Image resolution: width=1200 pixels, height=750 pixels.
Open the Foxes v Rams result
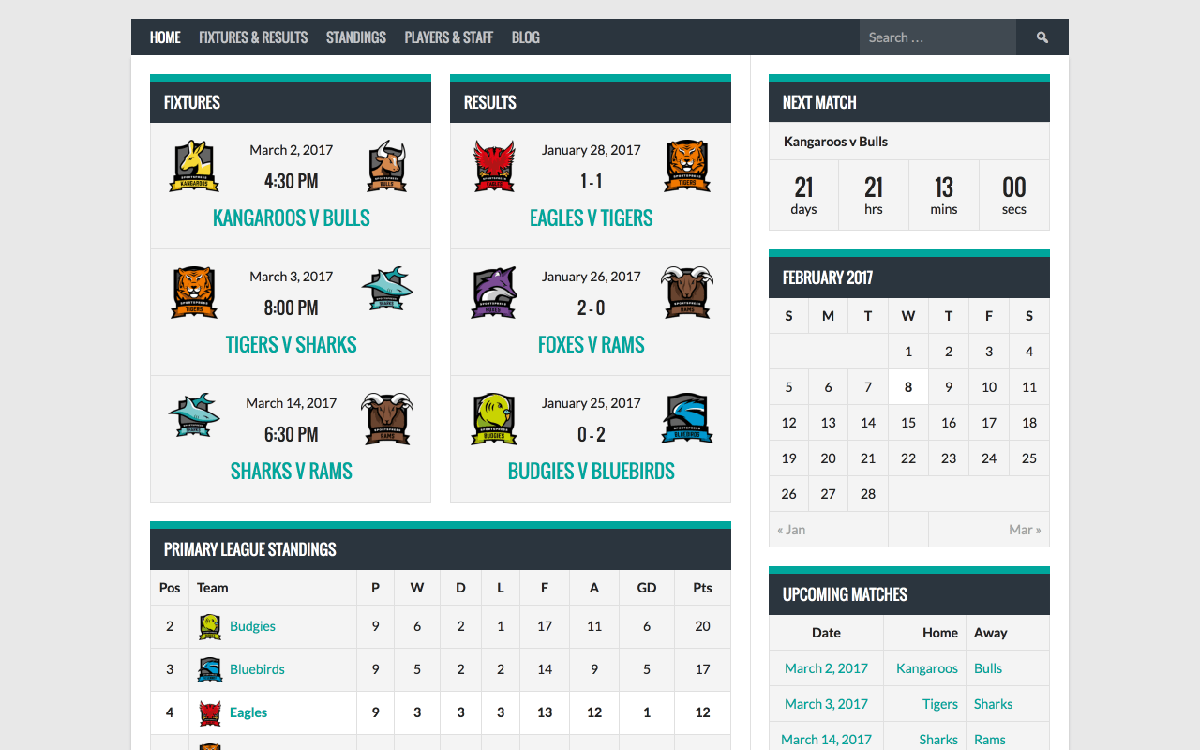coord(591,345)
